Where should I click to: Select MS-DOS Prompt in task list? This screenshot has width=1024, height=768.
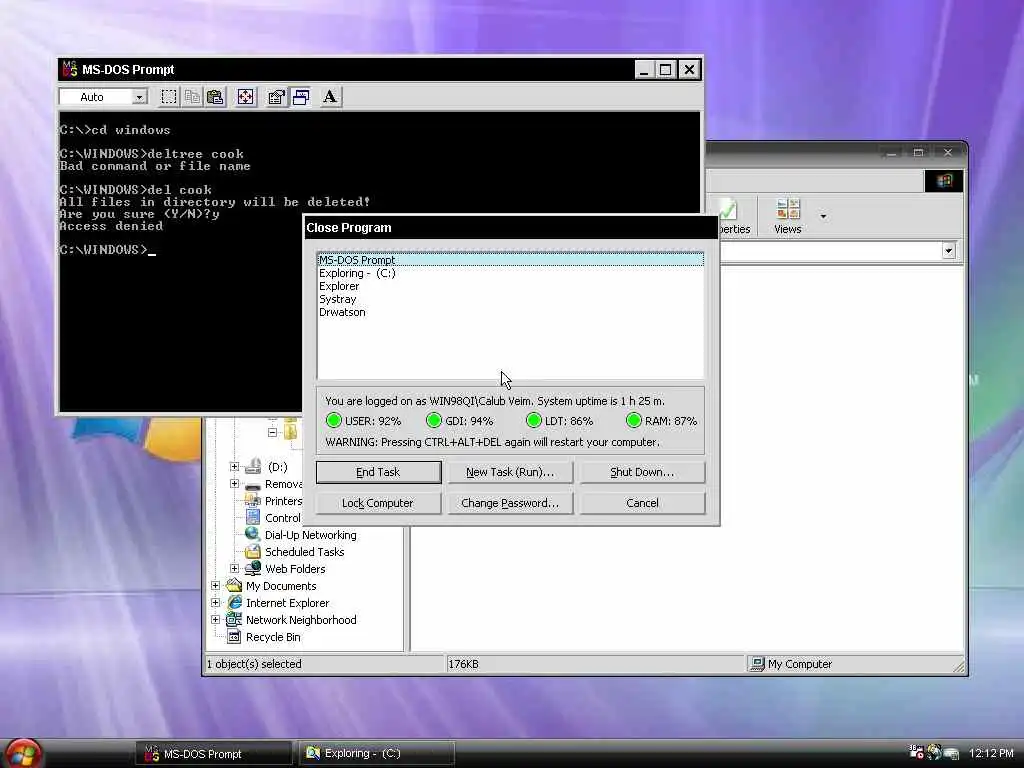pos(510,260)
